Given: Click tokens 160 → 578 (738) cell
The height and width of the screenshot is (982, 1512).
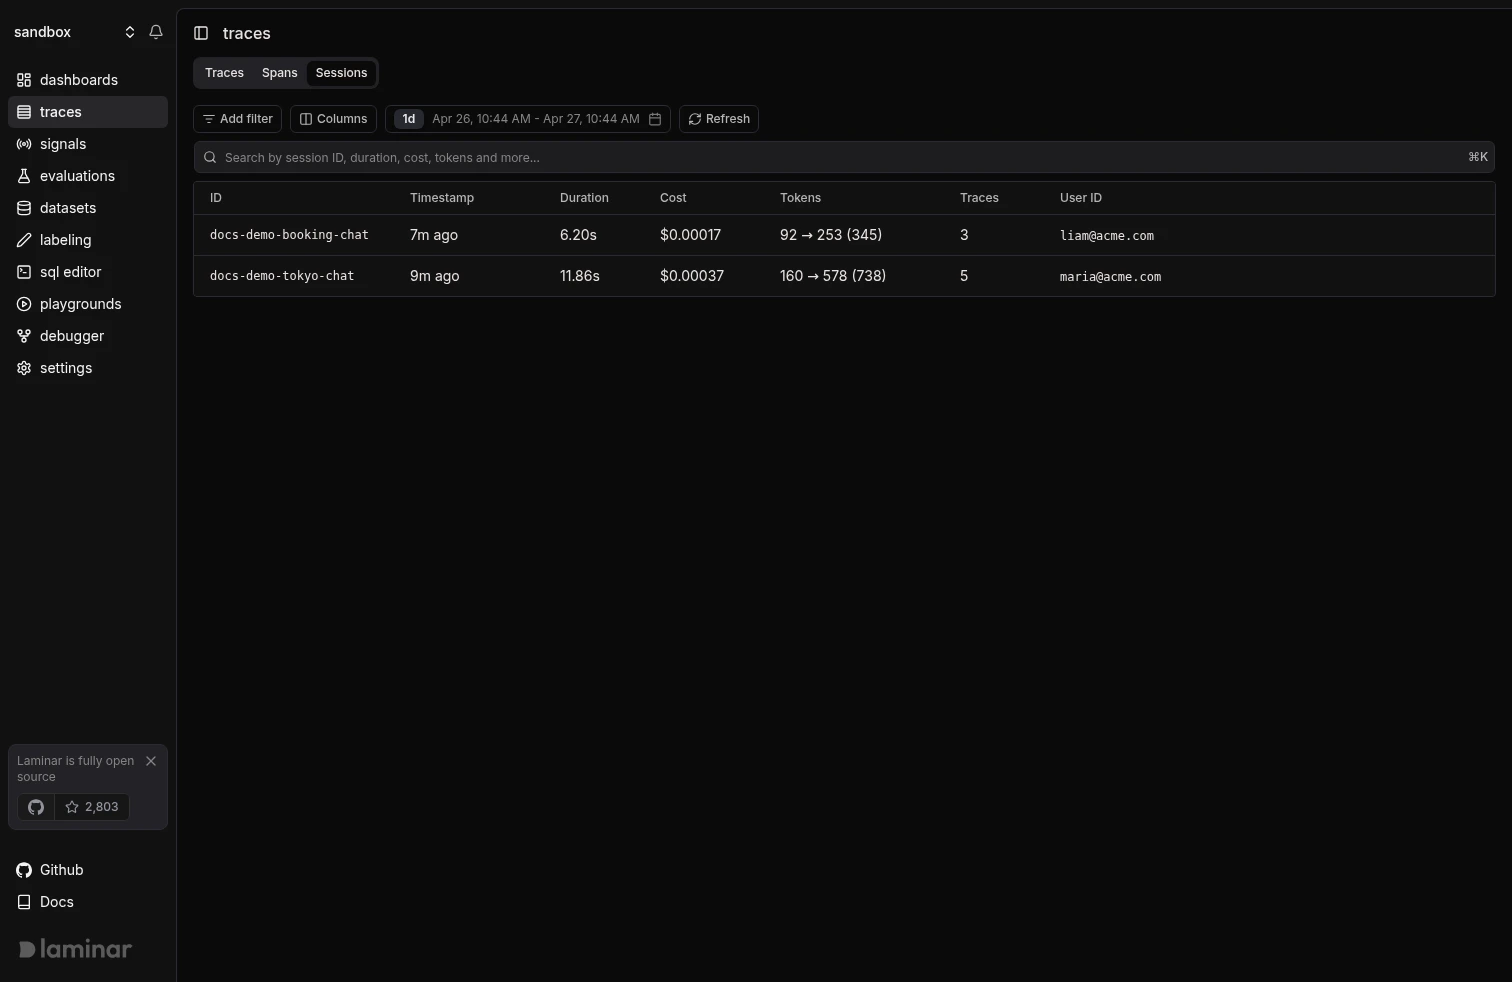Looking at the screenshot, I should (x=833, y=276).
